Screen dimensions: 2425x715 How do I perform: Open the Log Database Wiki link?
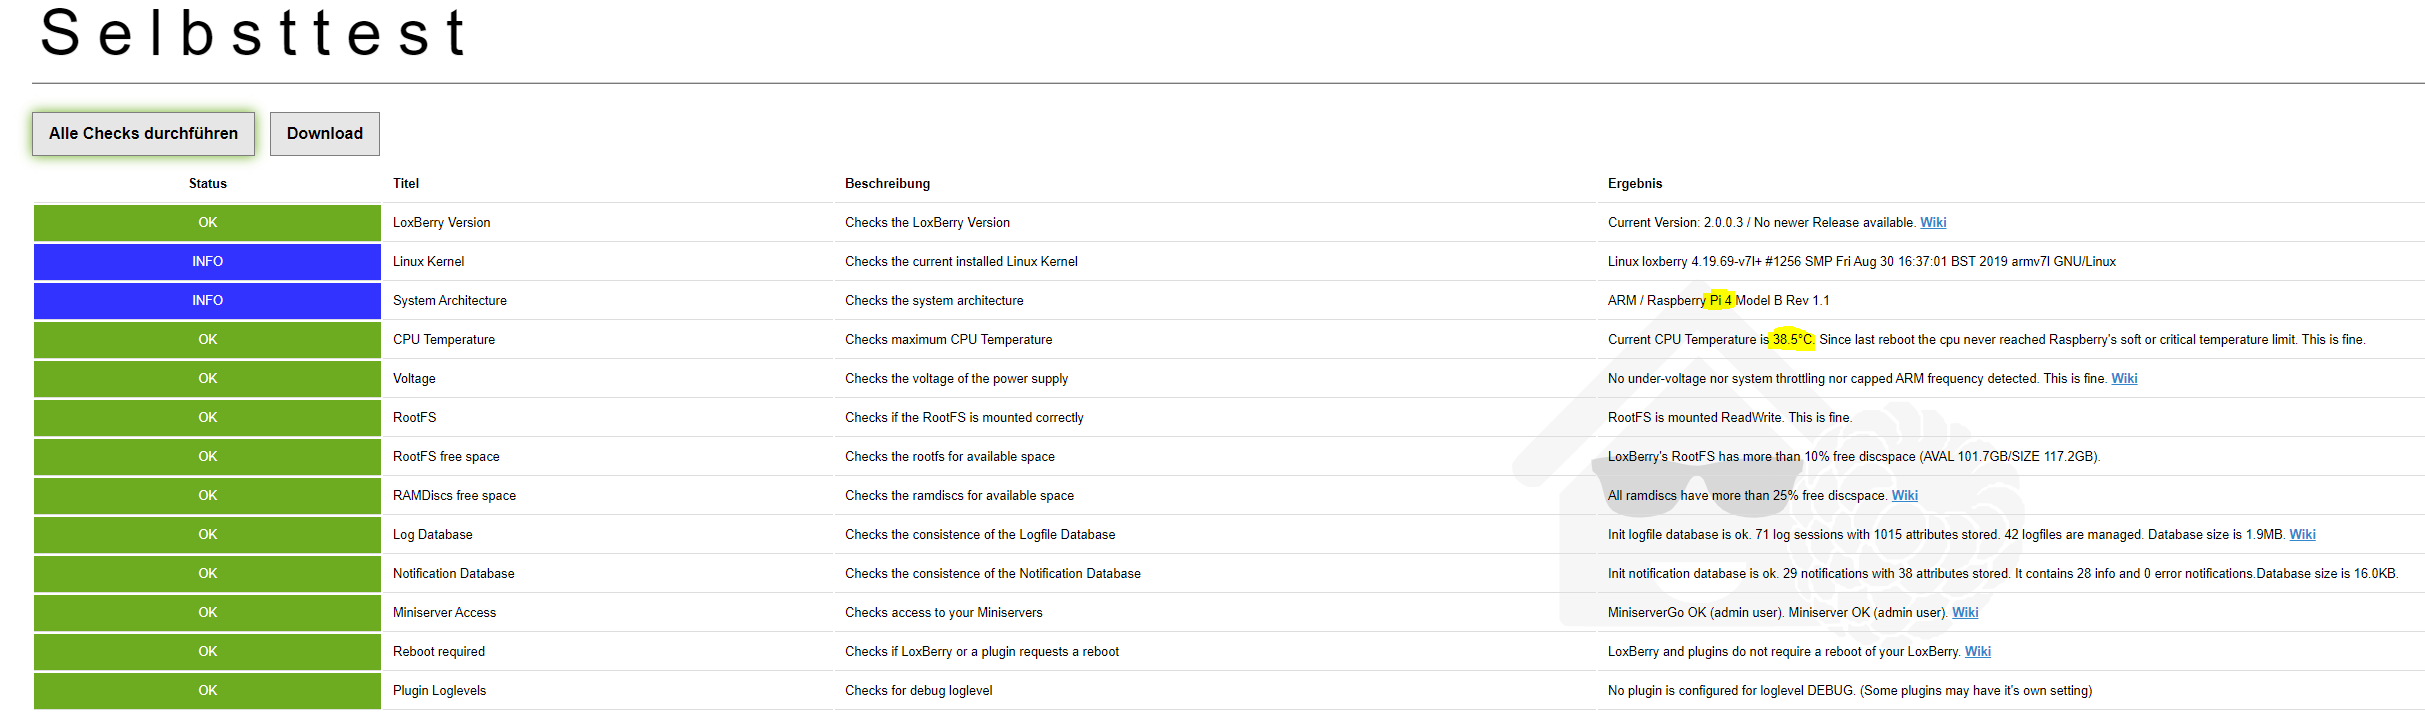pyautogui.click(x=2301, y=535)
